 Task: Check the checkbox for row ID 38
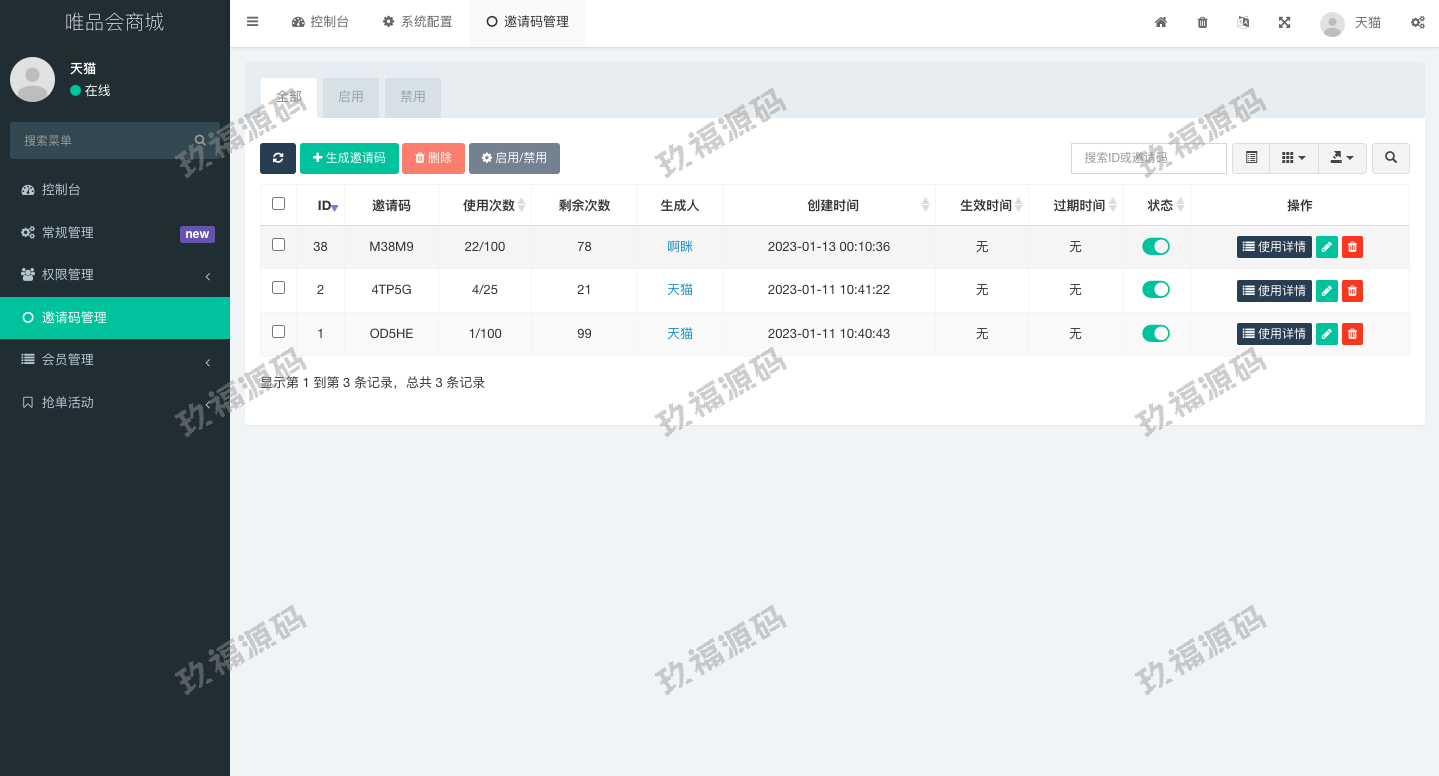pyautogui.click(x=279, y=245)
